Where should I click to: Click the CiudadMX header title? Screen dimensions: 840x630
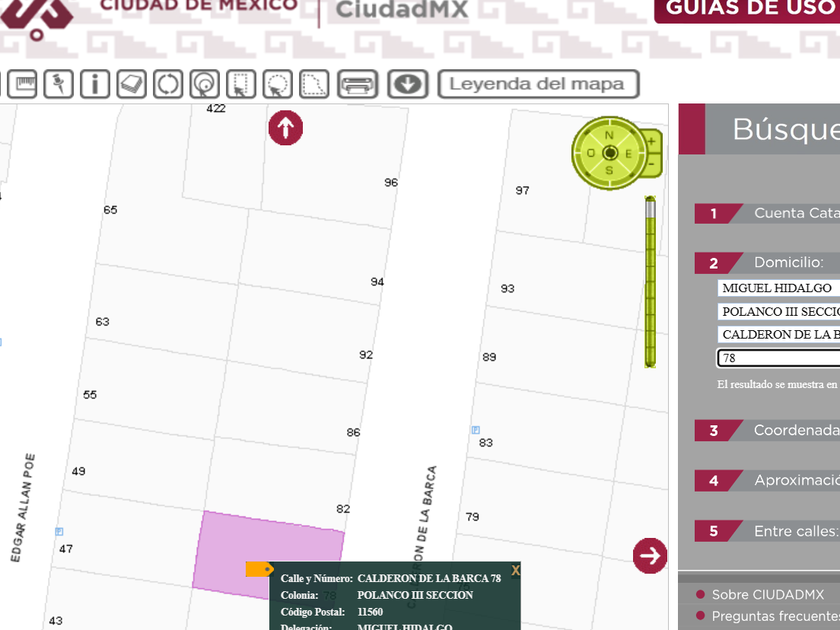click(x=402, y=10)
